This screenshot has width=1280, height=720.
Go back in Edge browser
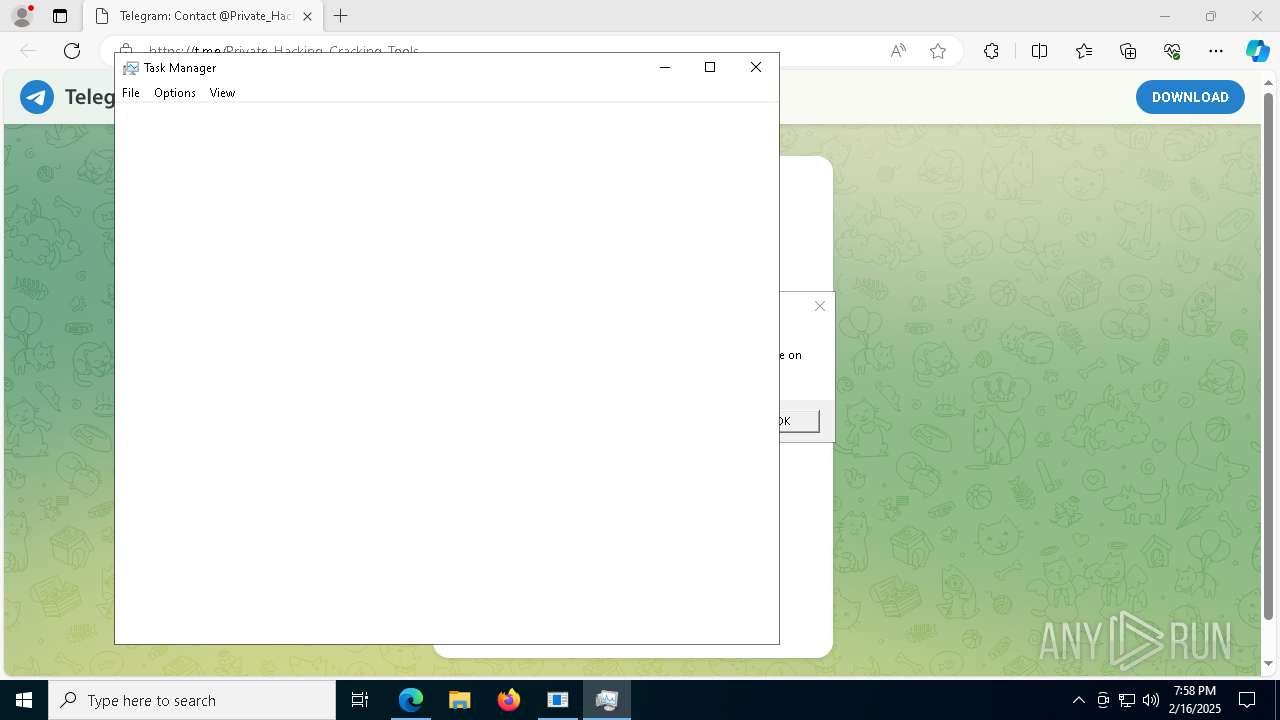[28, 51]
